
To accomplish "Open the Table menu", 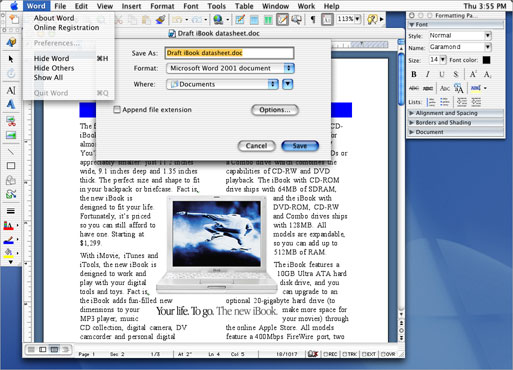I will tap(244, 6).
